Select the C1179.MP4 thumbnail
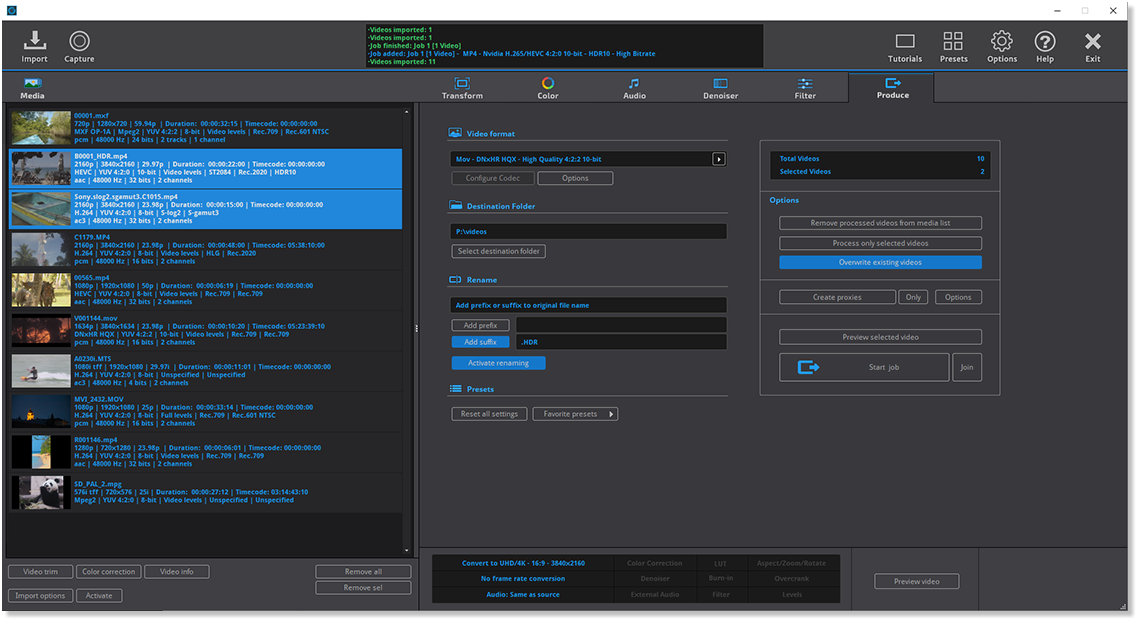The width and height of the screenshot is (1140, 623). pos(41,250)
